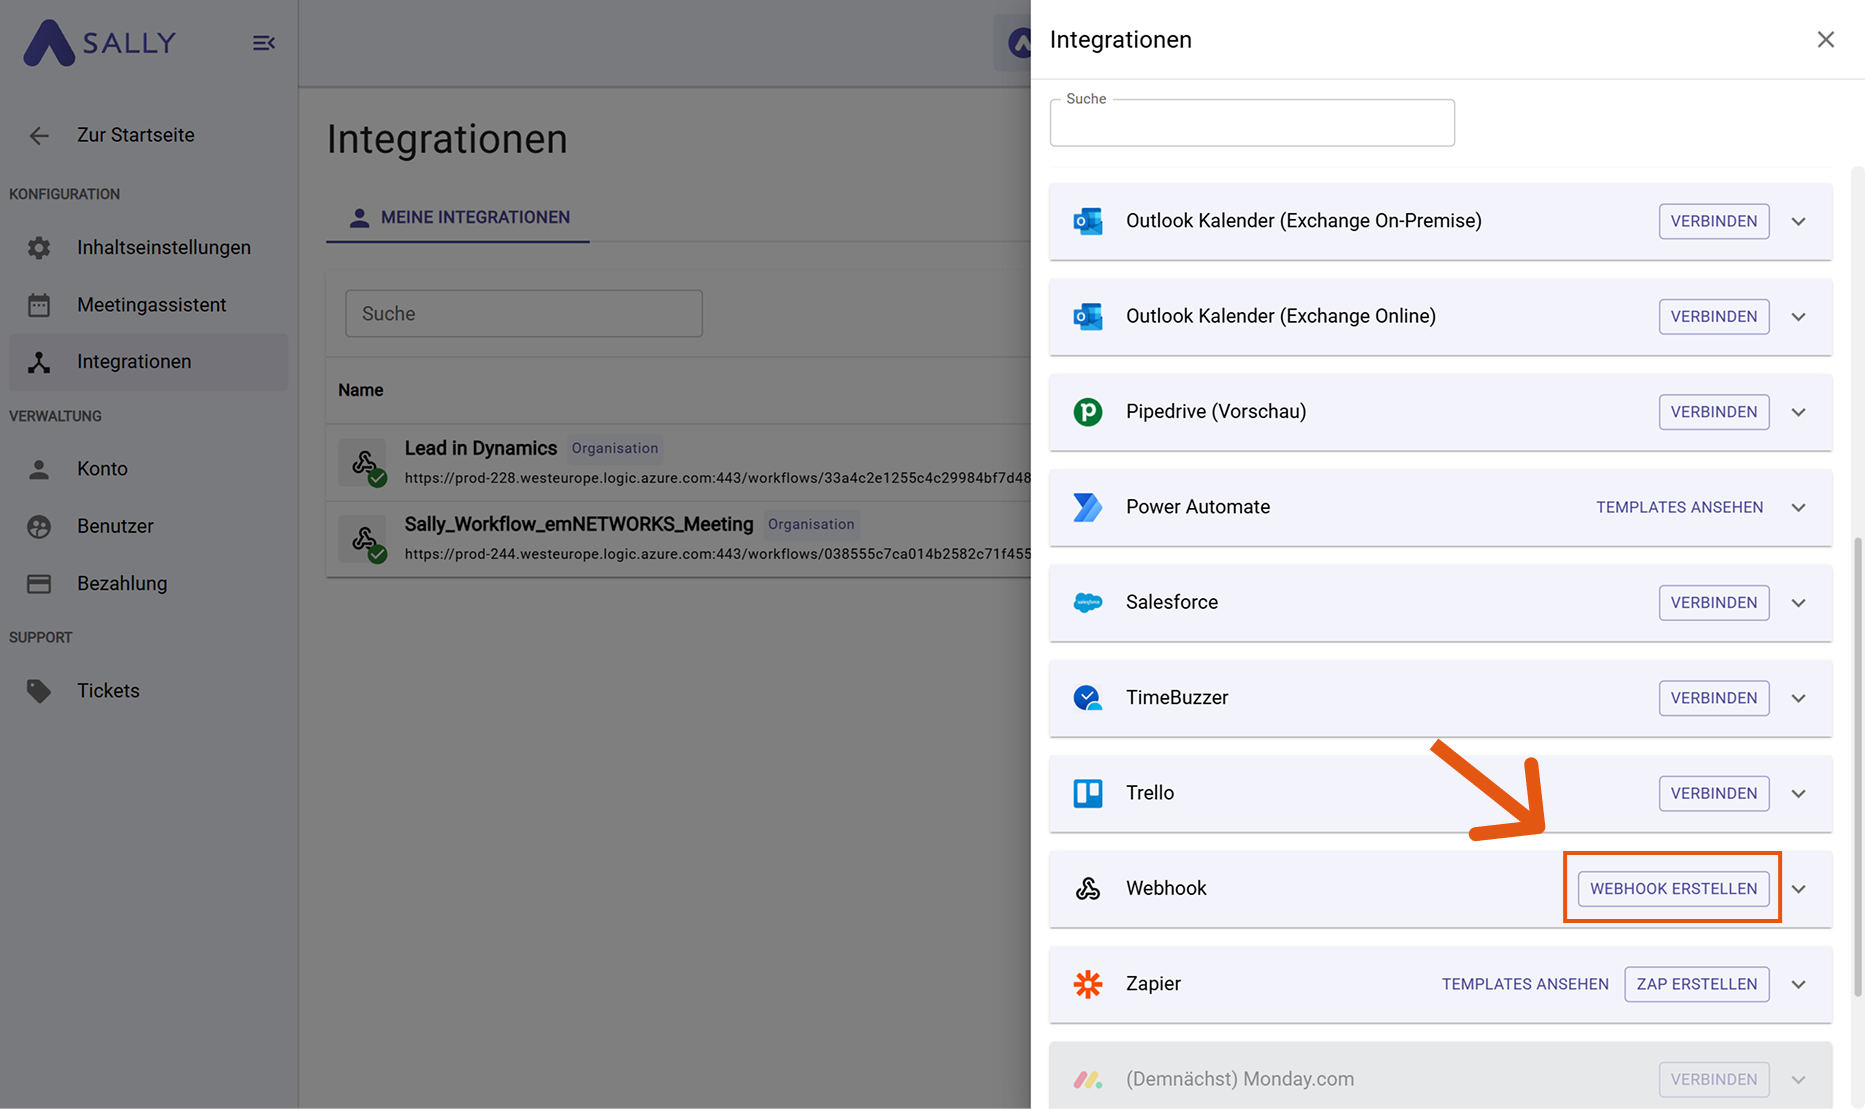Open Meetingassistent in sidebar
Image resolution: width=1865 pixels, height=1109 pixels.
[148, 305]
